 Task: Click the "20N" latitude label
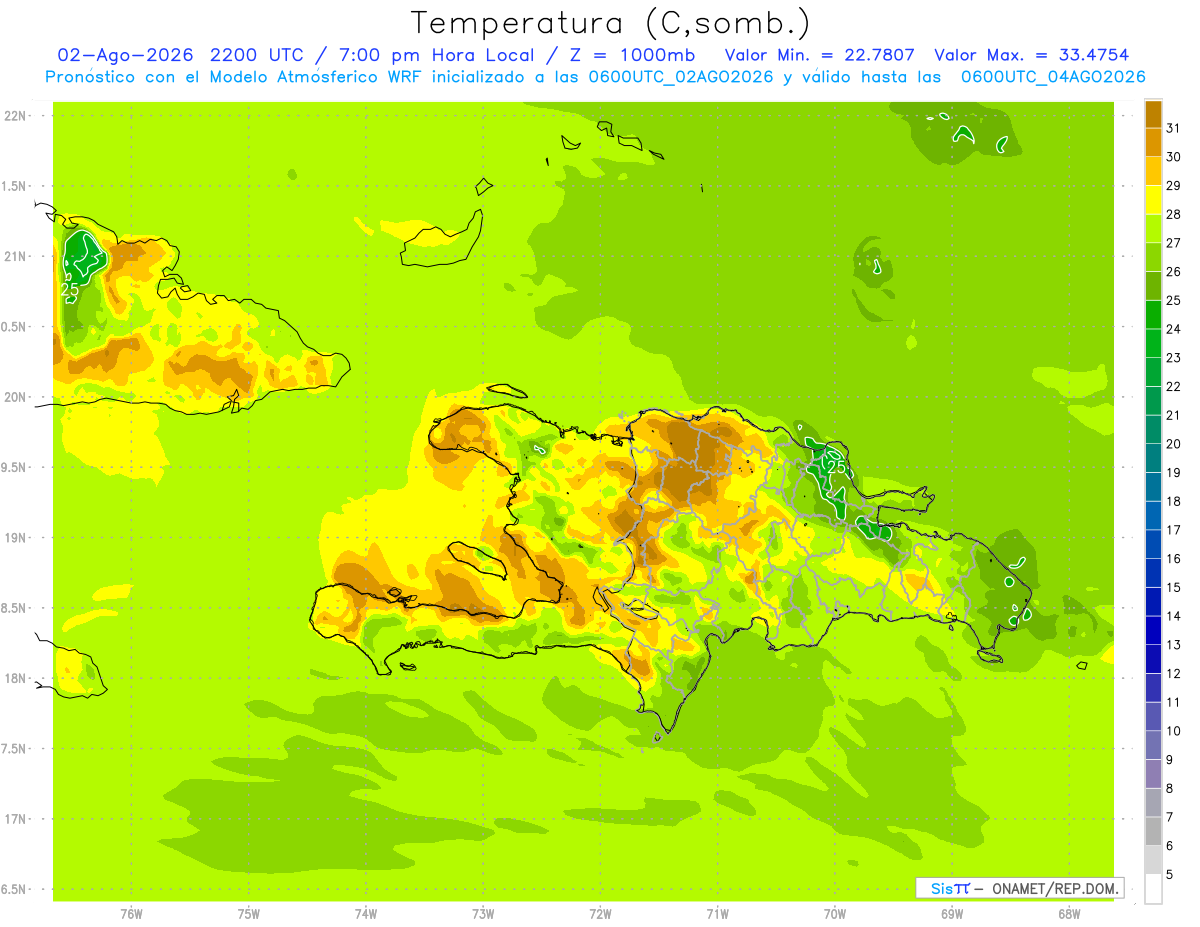coord(15,397)
